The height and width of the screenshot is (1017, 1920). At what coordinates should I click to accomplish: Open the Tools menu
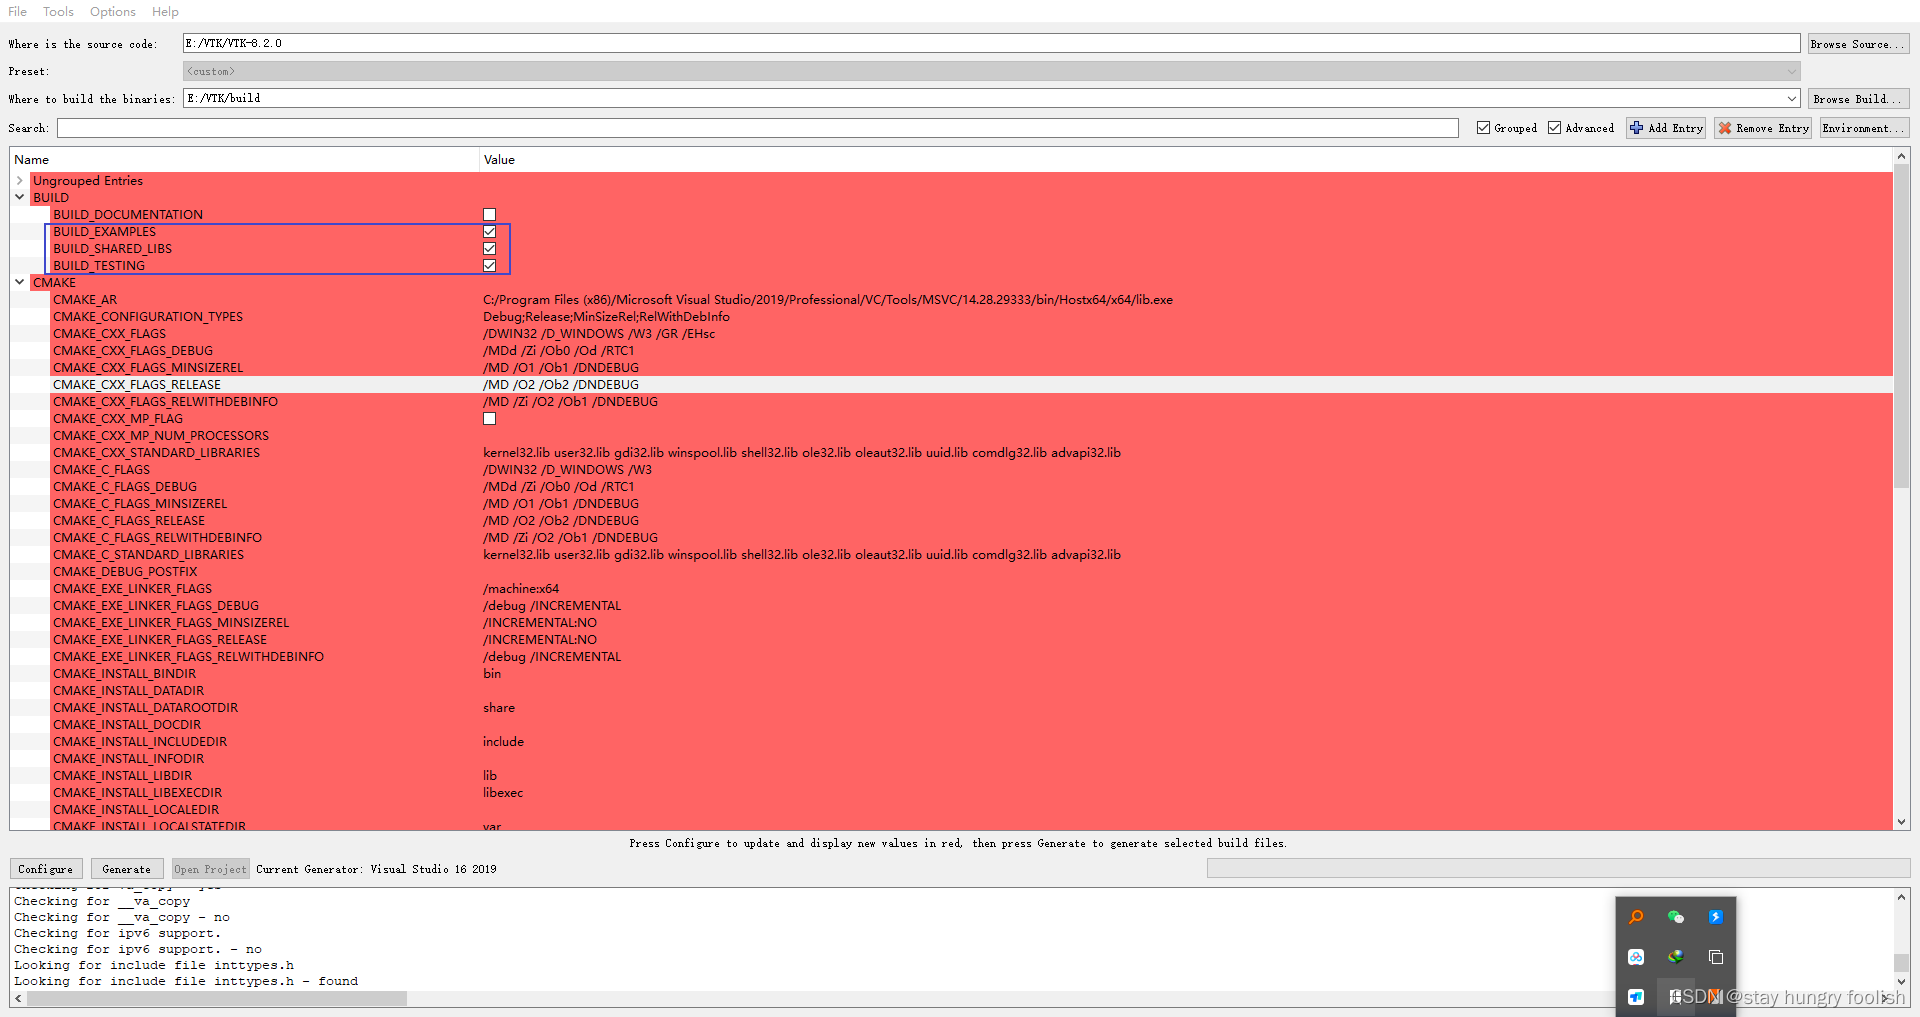click(59, 12)
